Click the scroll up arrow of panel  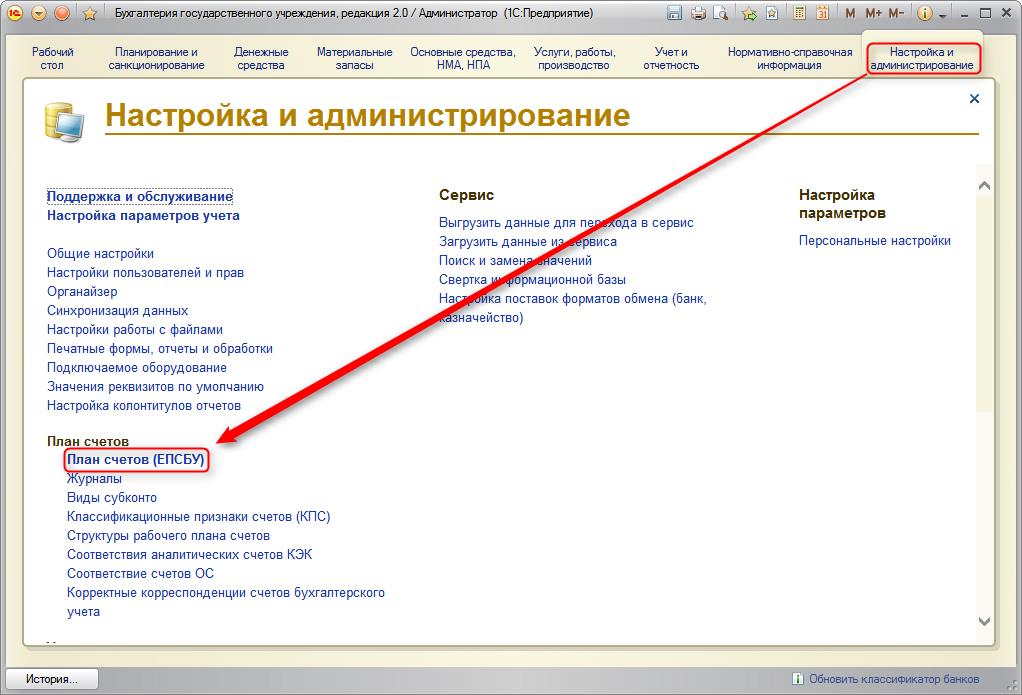pos(984,186)
